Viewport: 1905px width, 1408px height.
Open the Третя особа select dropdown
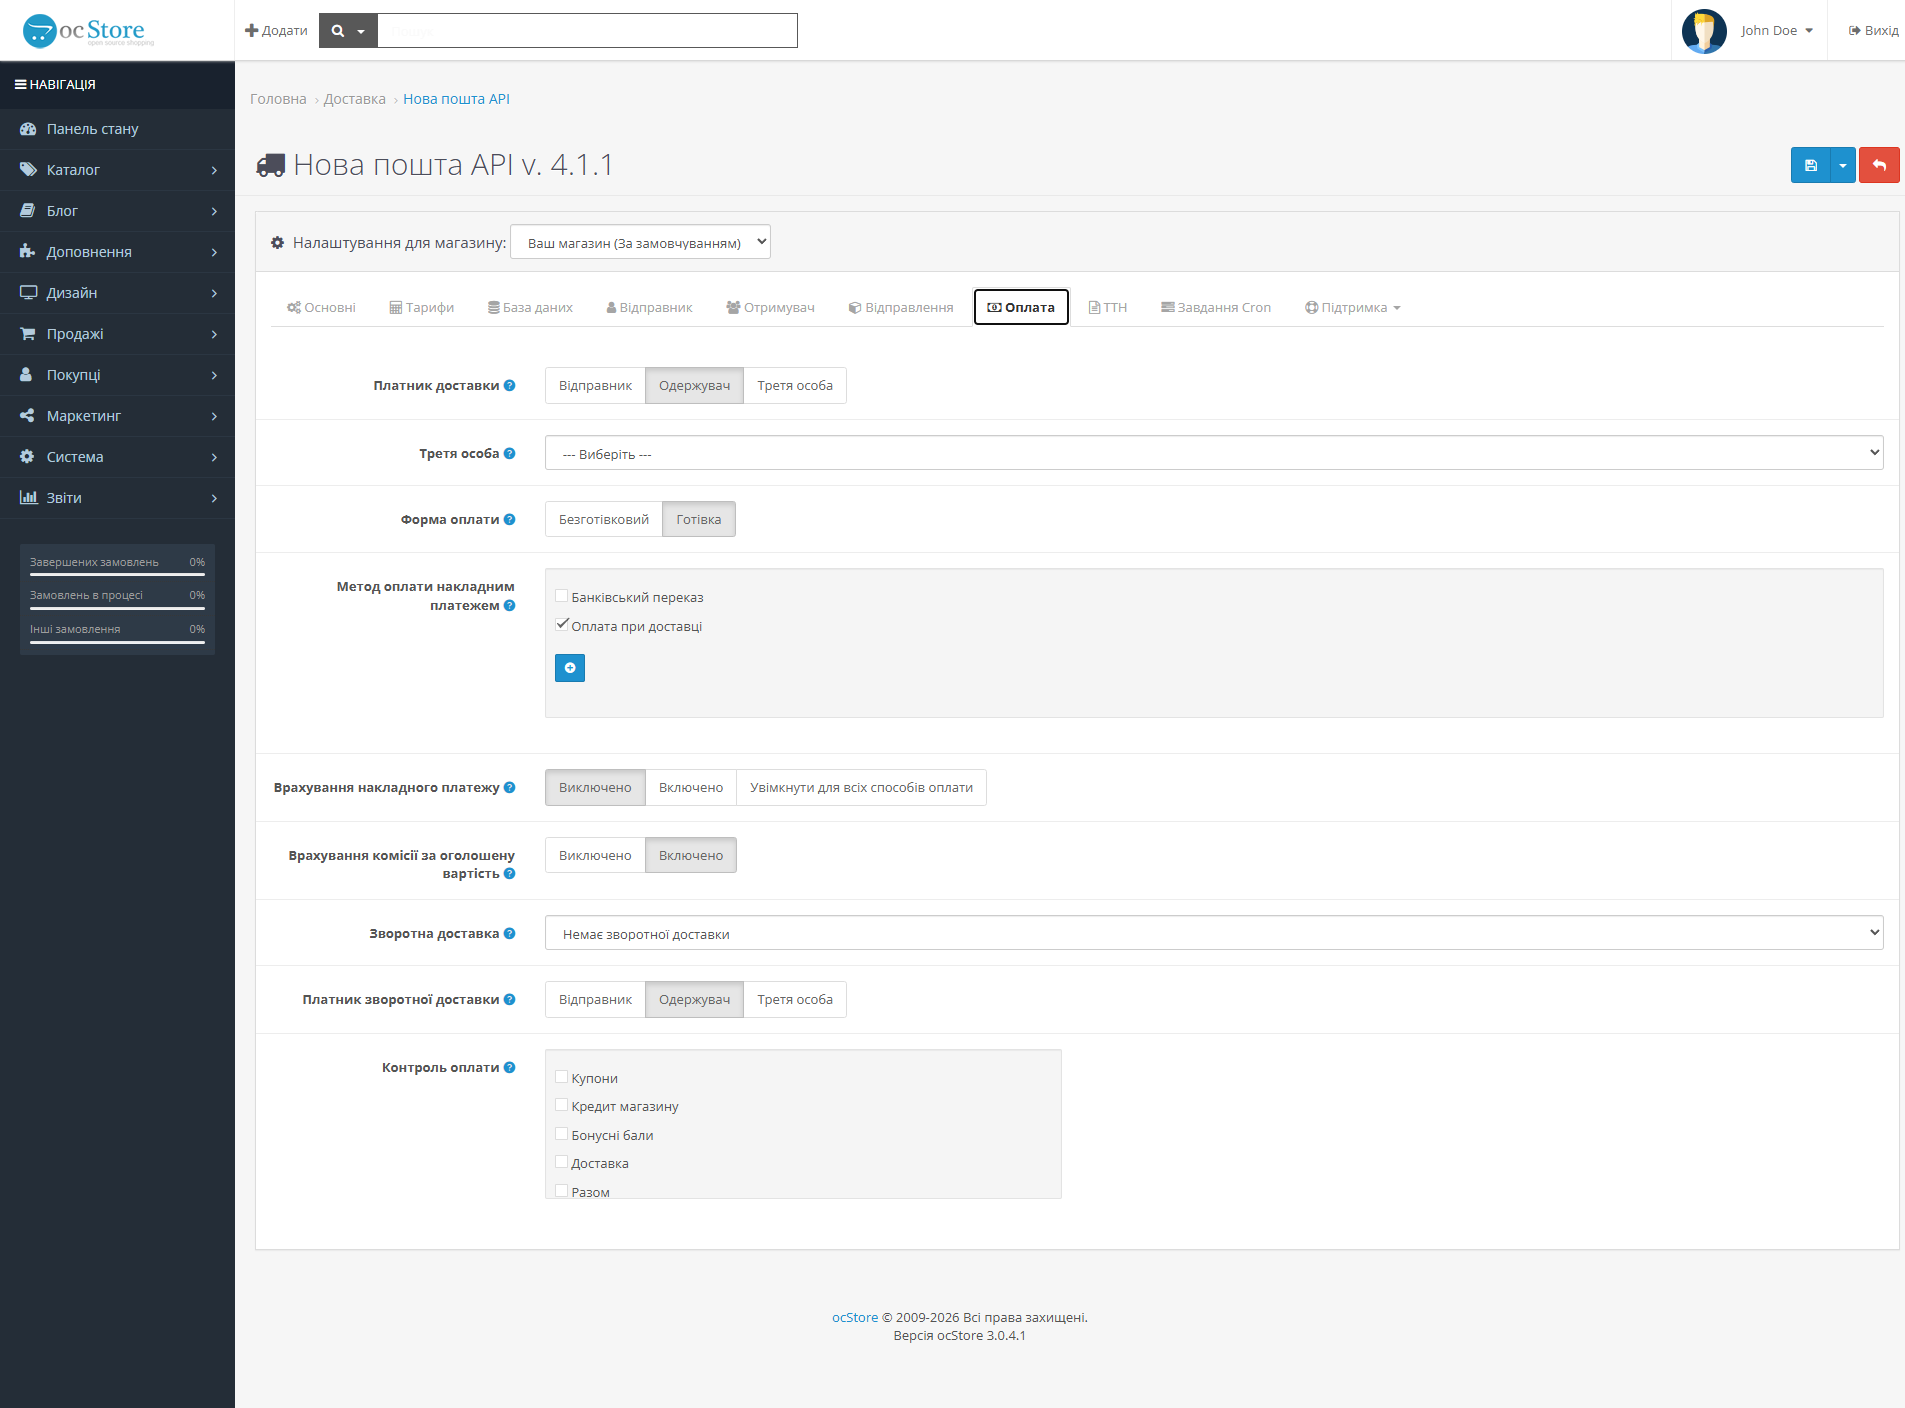(x=1214, y=453)
